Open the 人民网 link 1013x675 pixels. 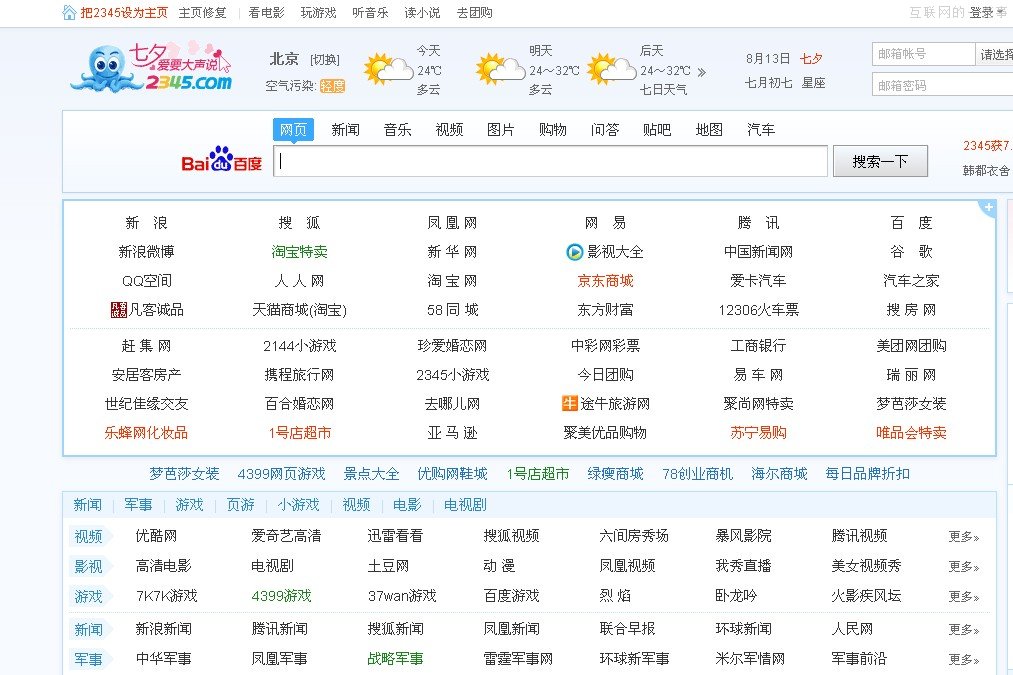pos(852,629)
